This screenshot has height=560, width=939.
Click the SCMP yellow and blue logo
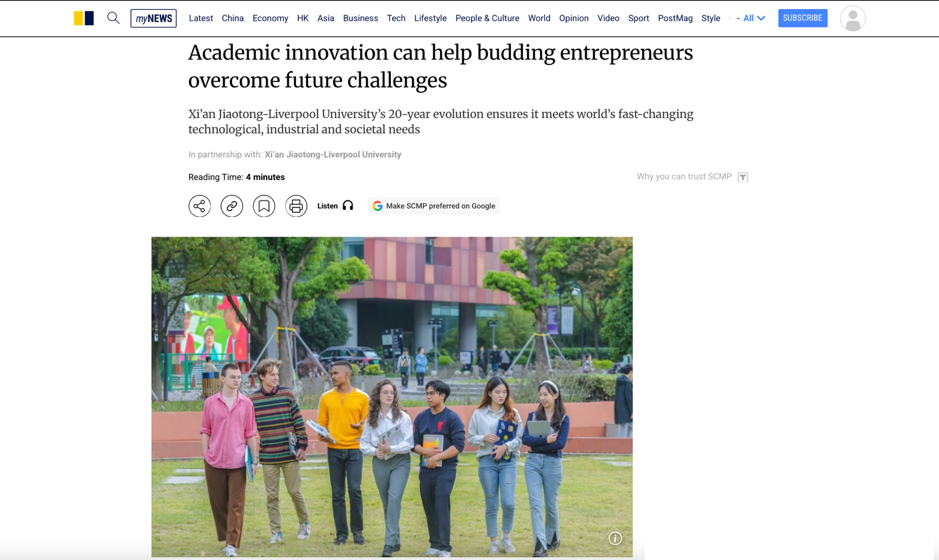84,18
